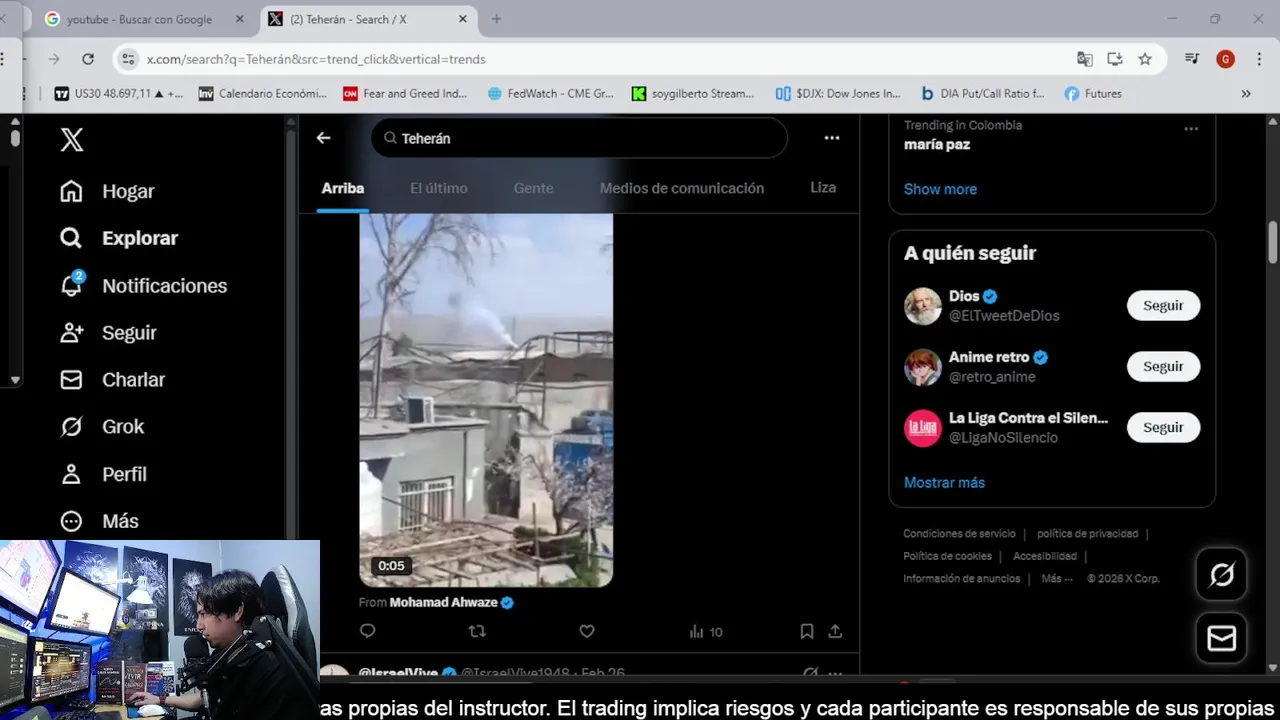Open DIA Put/Call Ratio bookmark
Screen dimensions: 1280x720
tap(982, 93)
